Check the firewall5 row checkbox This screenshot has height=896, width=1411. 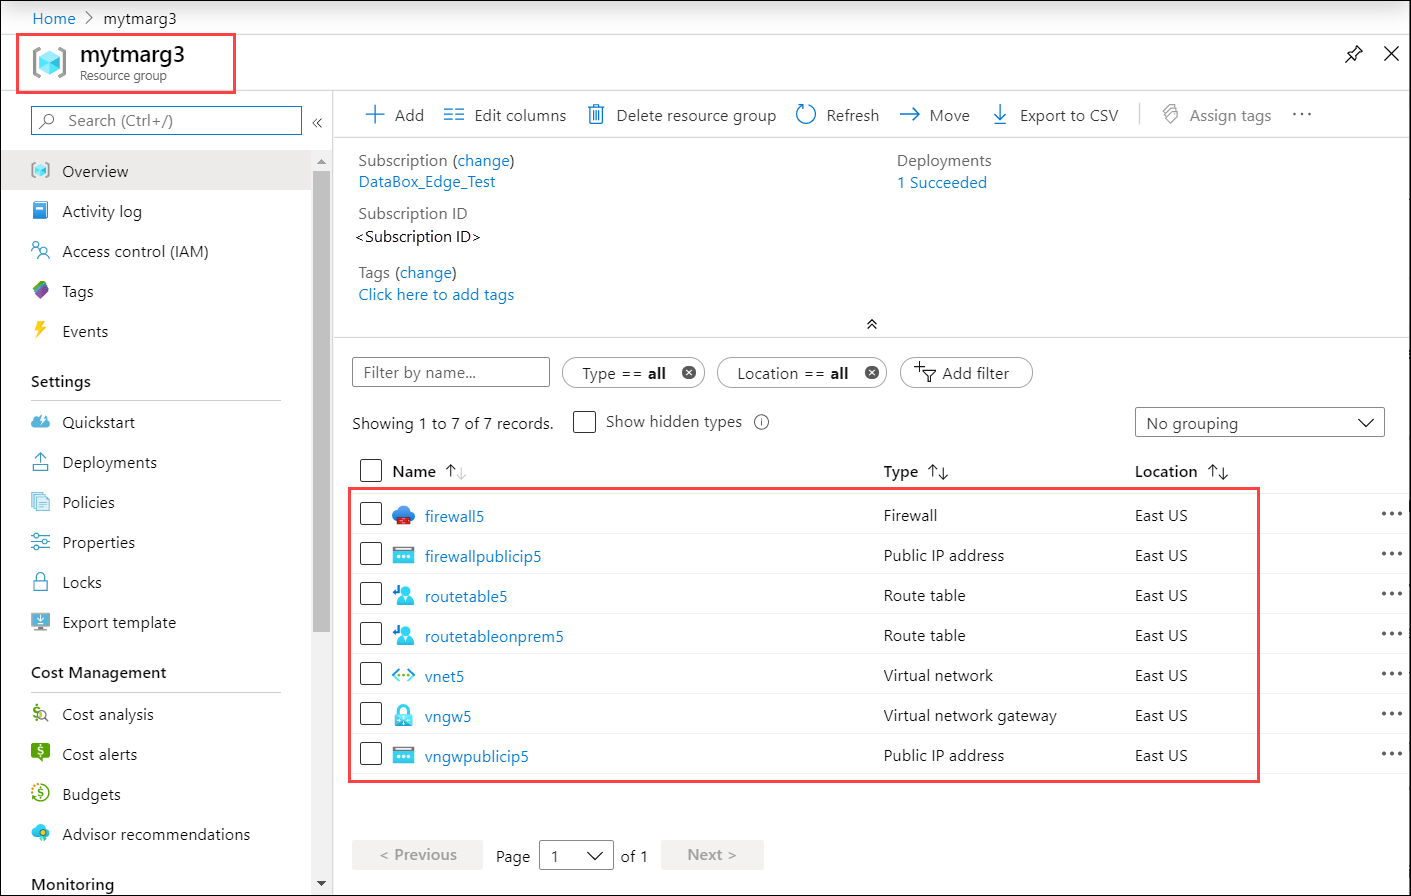coord(371,513)
